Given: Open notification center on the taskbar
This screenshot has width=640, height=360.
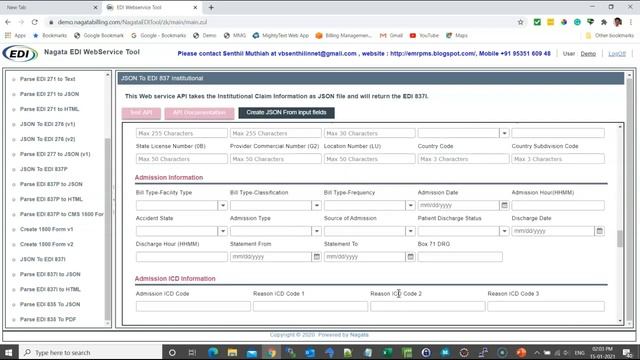Looking at the screenshot, I should (x=627, y=352).
